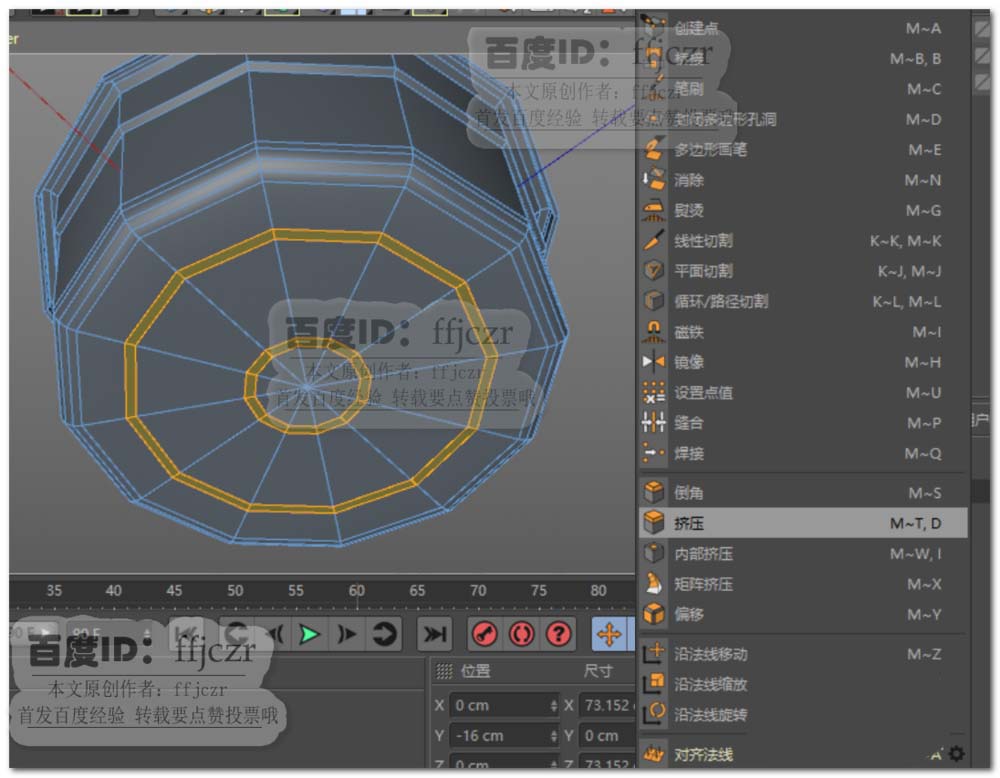Click the 消除 Dissolve tool icon
This screenshot has height=778, width=1000.
pyautogui.click(x=654, y=180)
